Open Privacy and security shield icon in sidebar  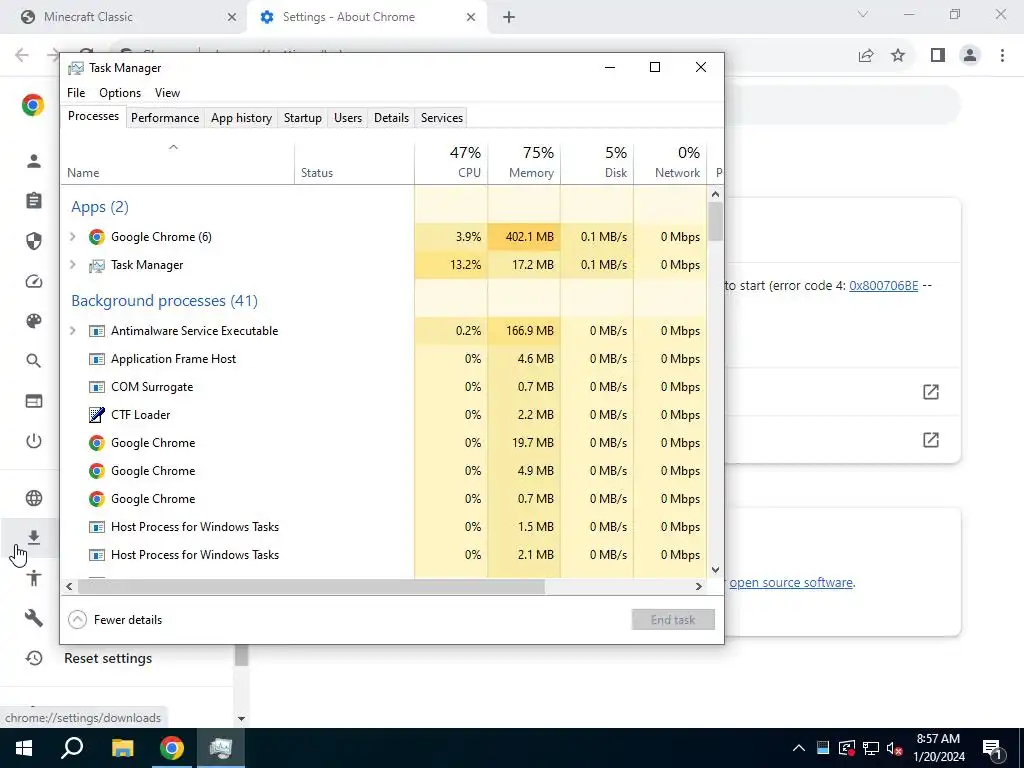34,241
